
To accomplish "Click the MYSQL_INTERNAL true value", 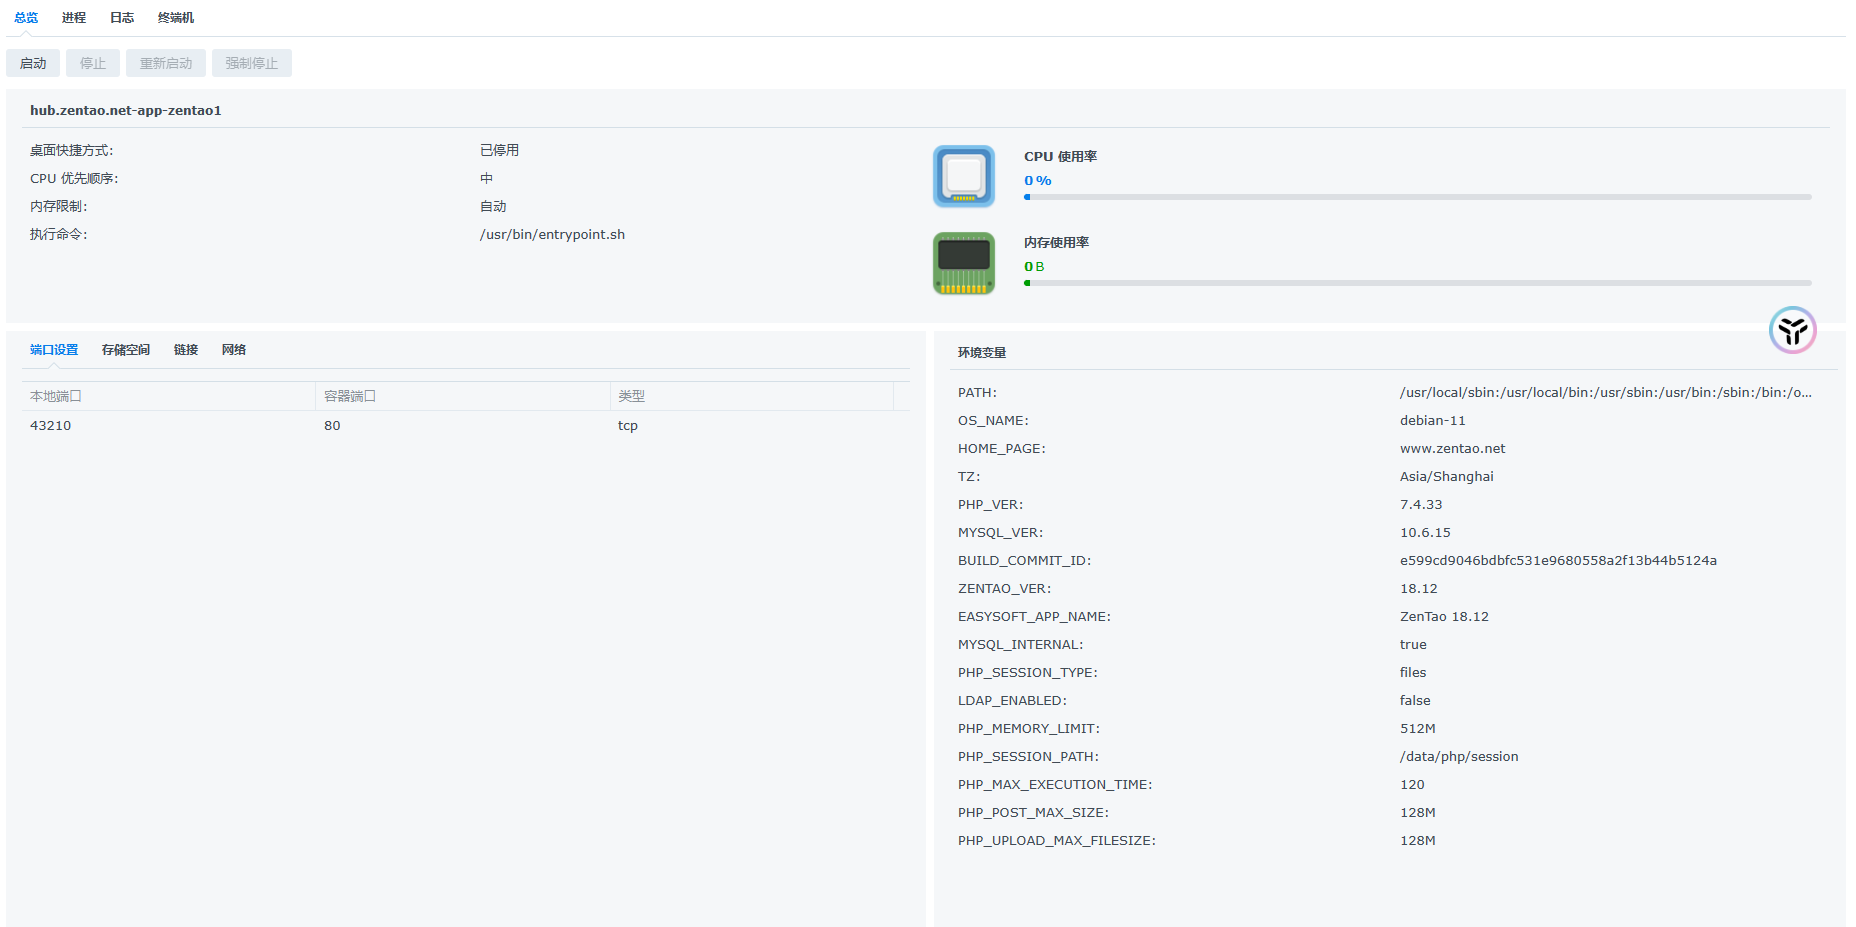I will (1413, 644).
